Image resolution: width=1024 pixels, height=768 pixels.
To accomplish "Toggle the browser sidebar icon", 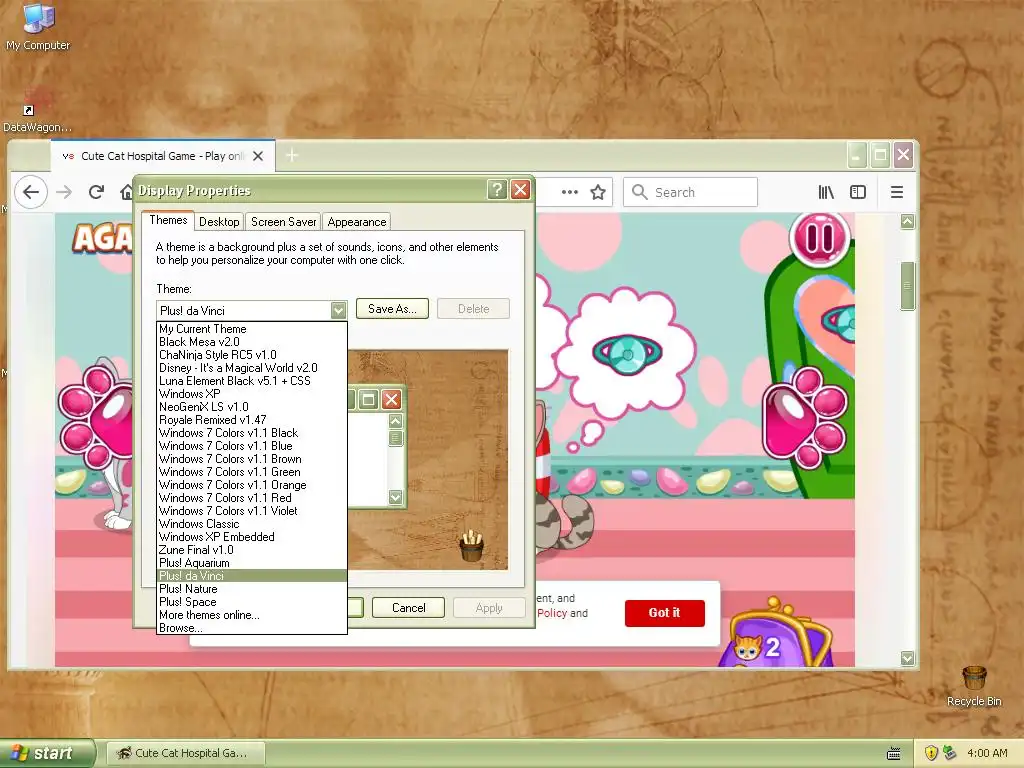I will click(857, 192).
